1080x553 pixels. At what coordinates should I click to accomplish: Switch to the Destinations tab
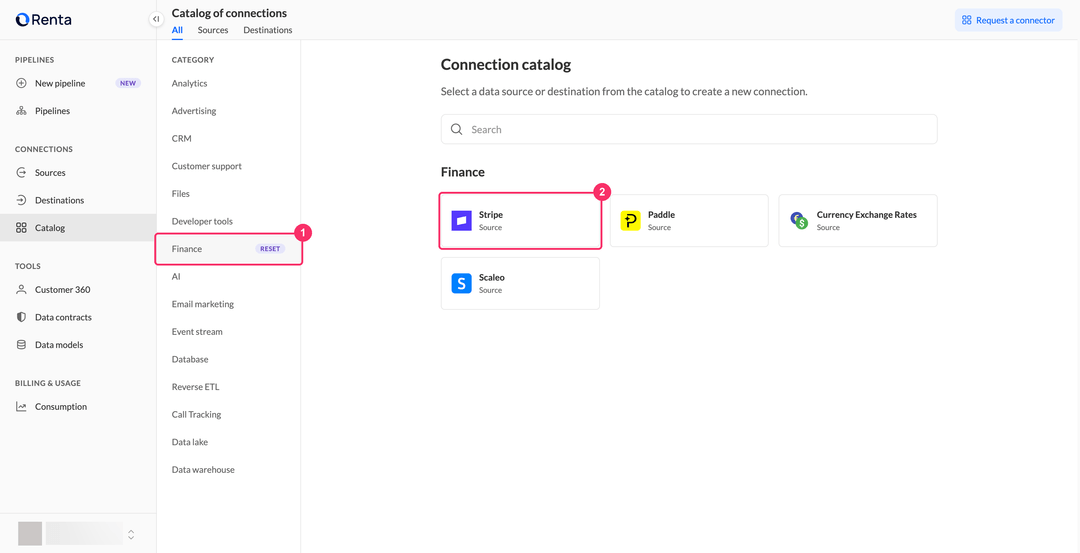tap(268, 30)
